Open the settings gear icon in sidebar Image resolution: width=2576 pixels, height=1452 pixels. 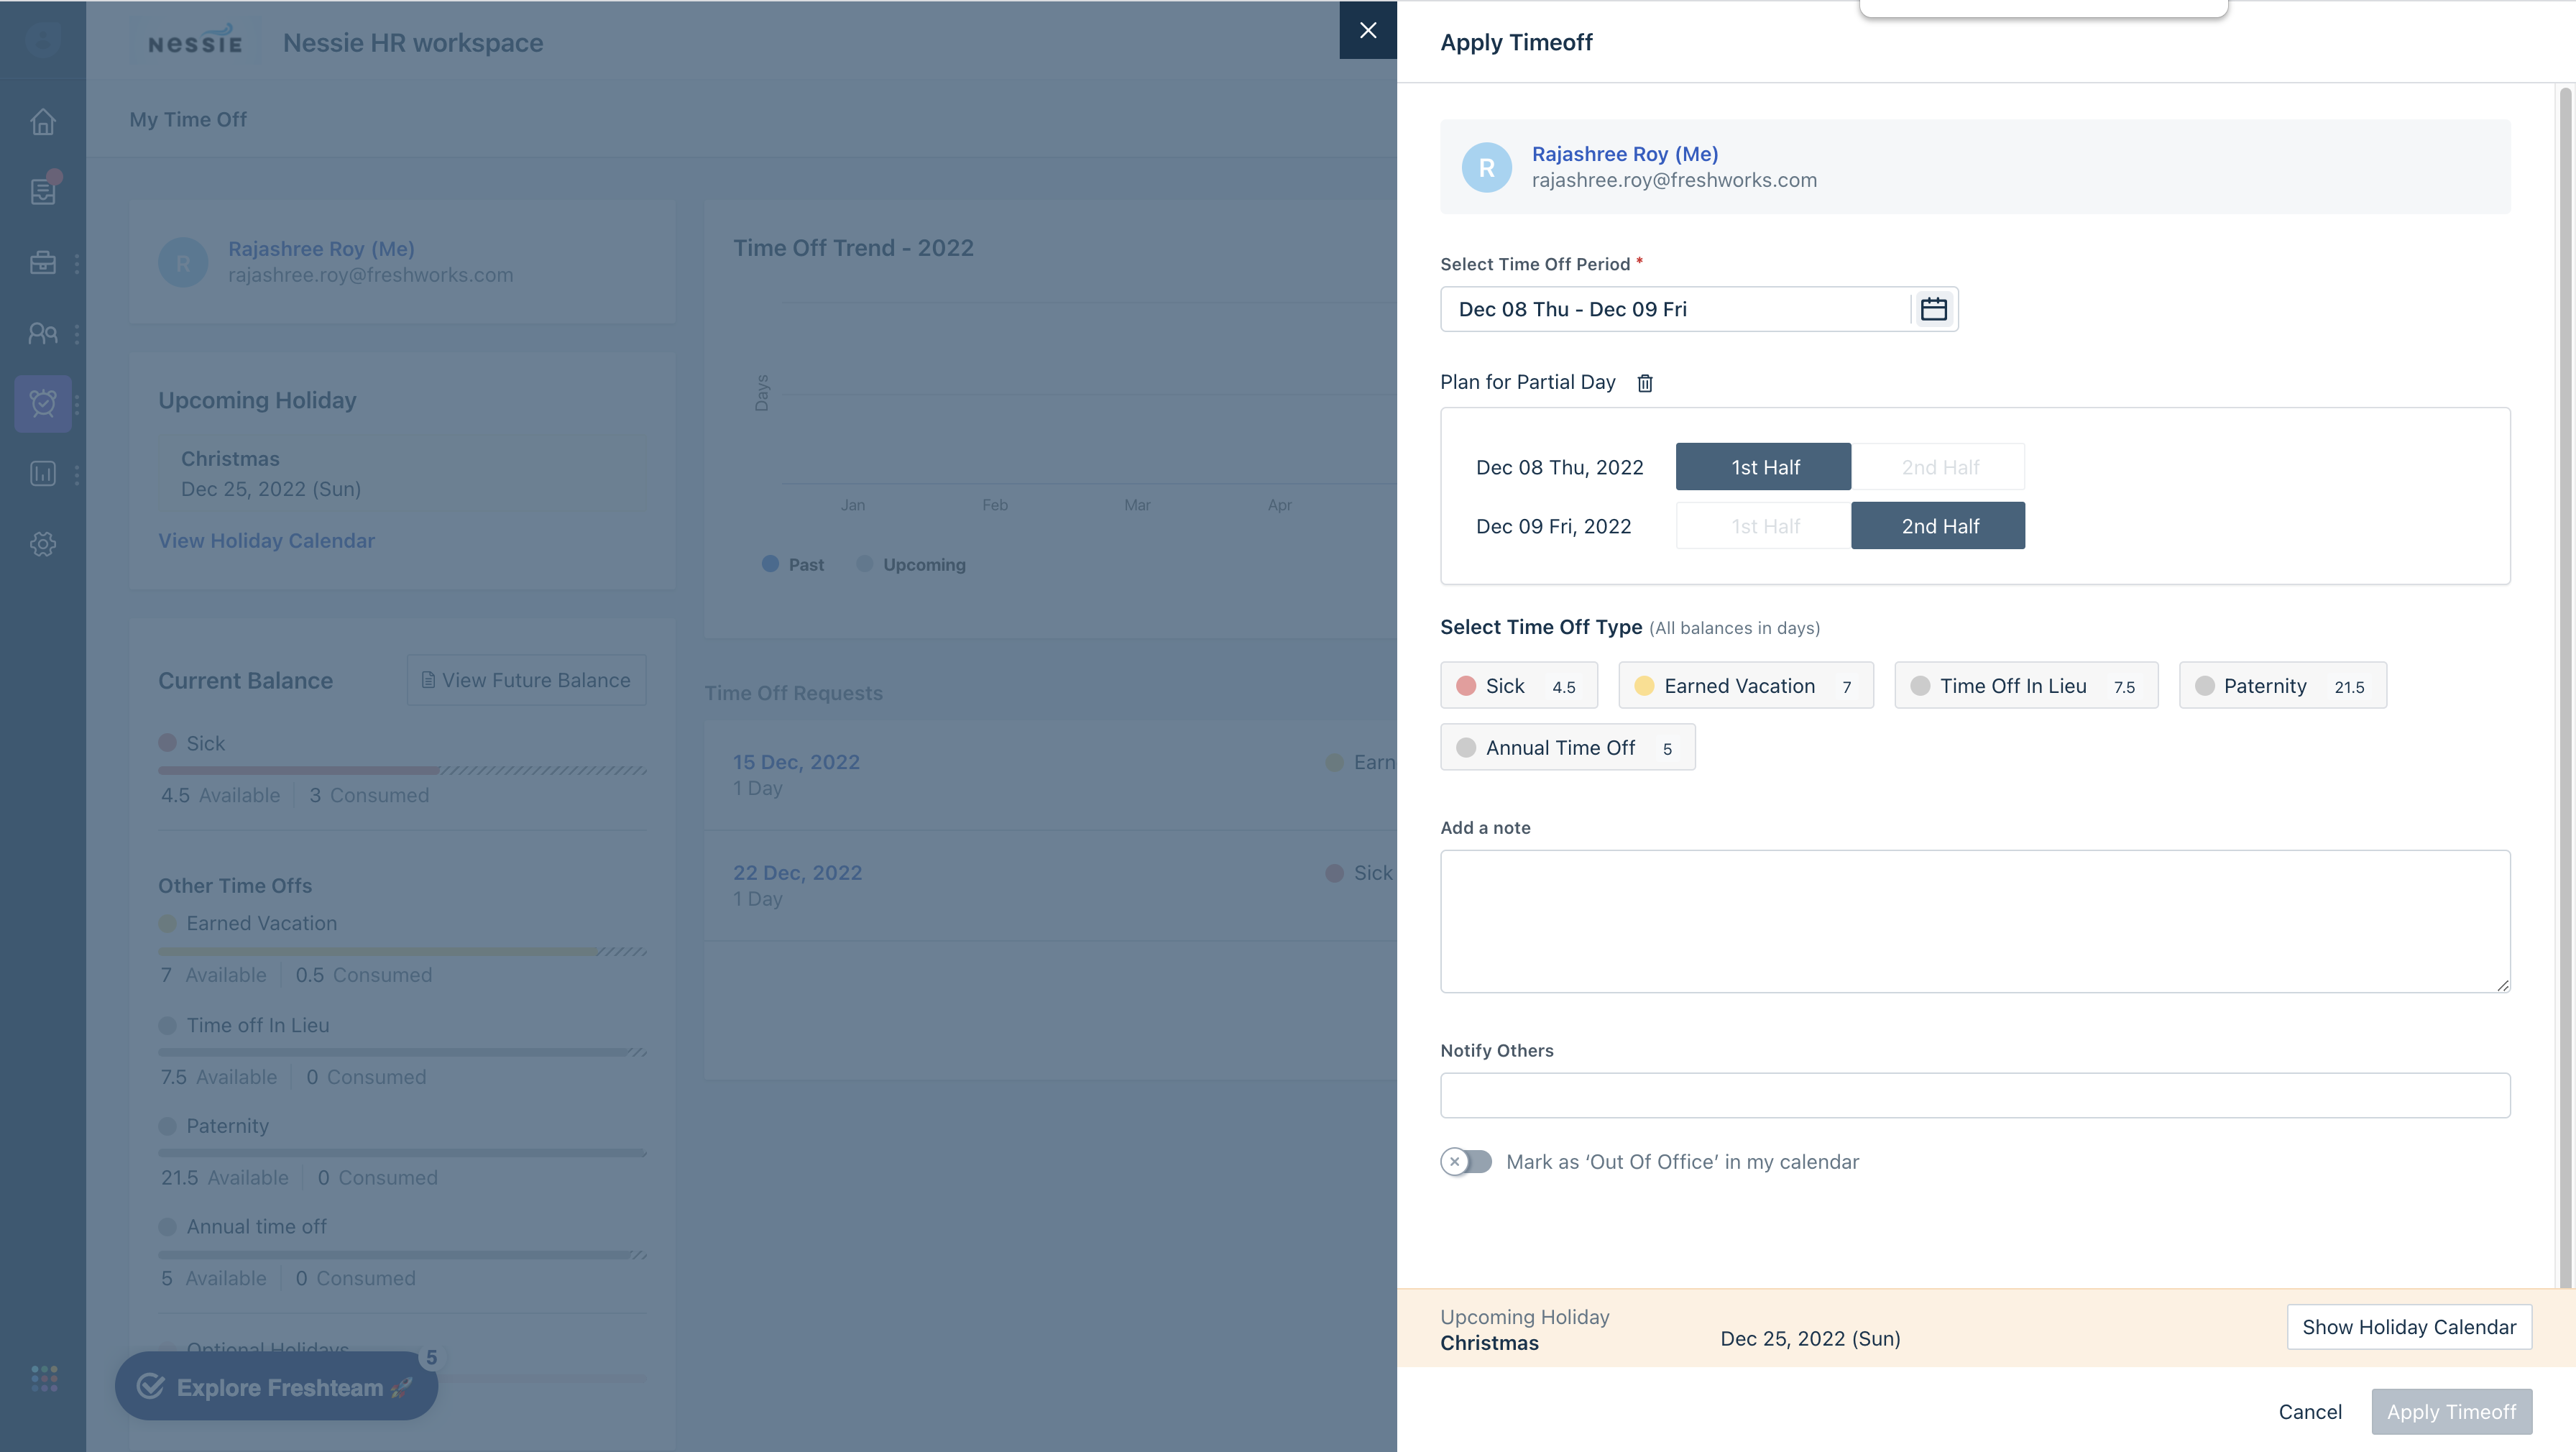coord(43,544)
